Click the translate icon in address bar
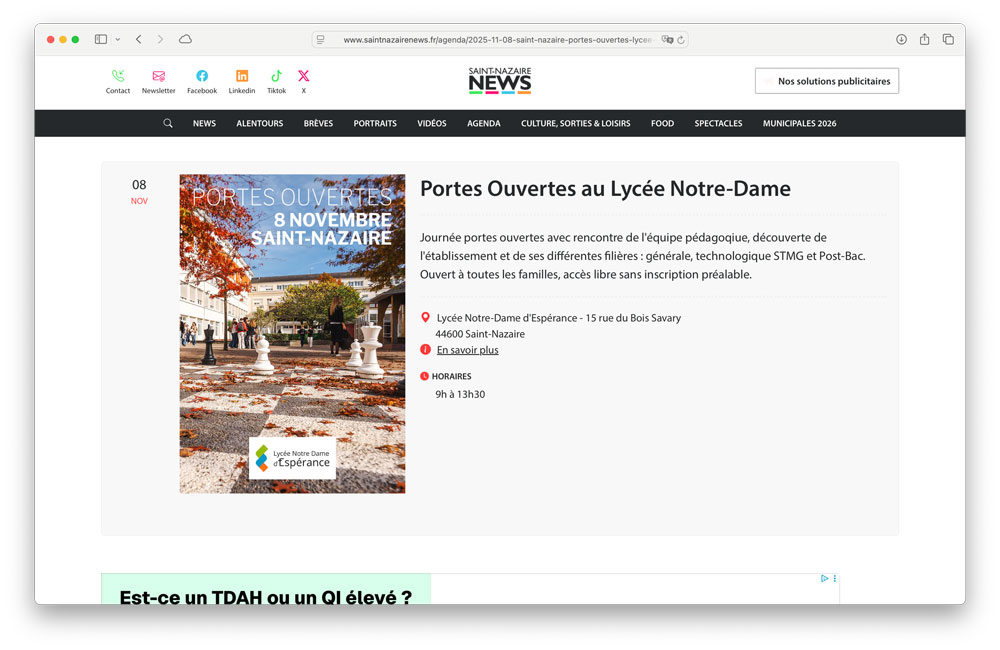Image resolution: width=1000 pixels, height=650 pixels. click(667, 40)
